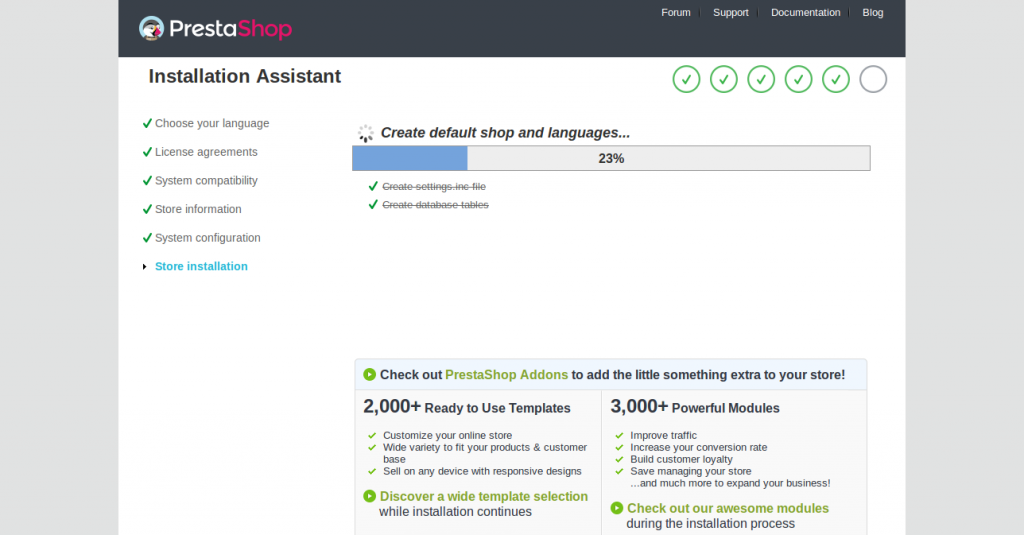Select the Store information step
This screenshot has width=1024, height=535.
(x=198, y=209)
